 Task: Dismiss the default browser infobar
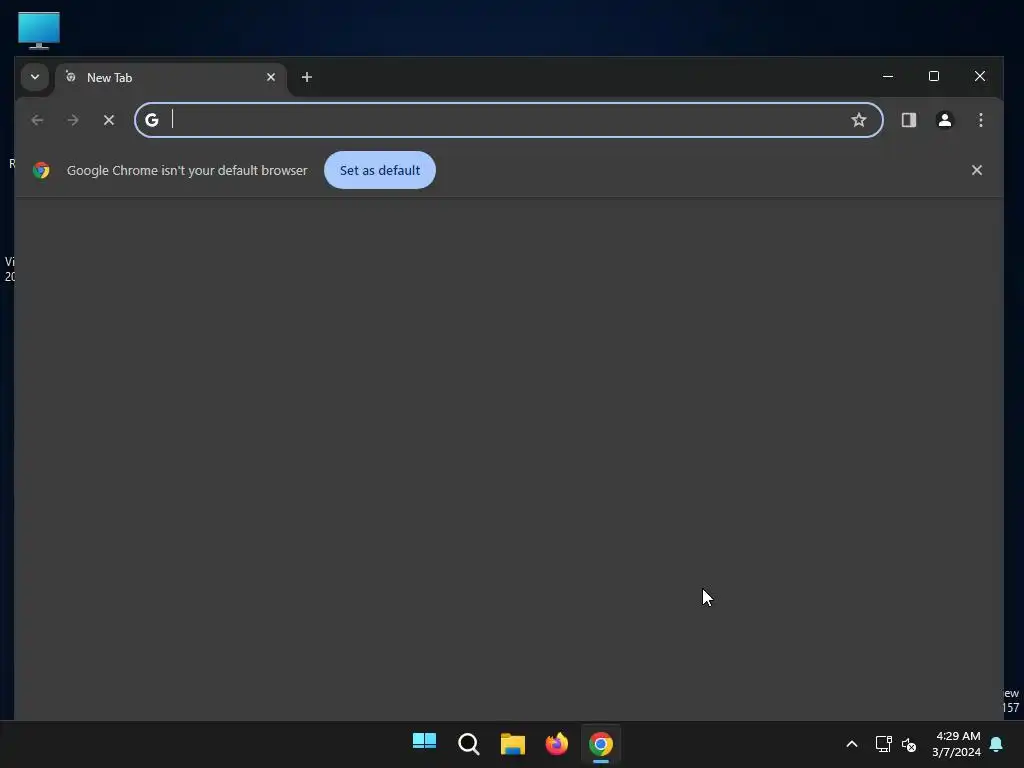tap(976, 170)
